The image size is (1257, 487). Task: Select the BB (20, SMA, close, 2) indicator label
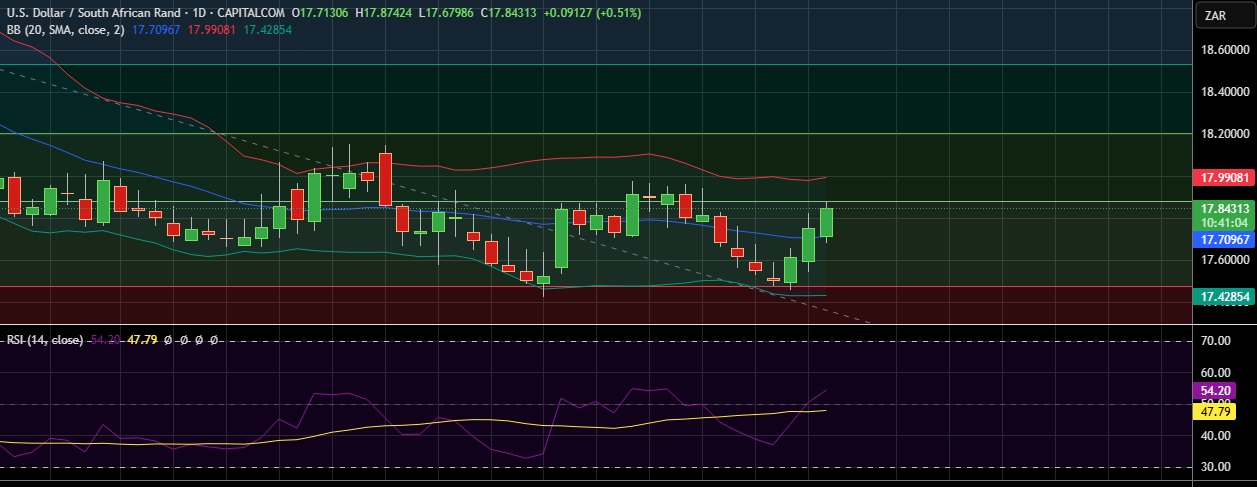63,30
